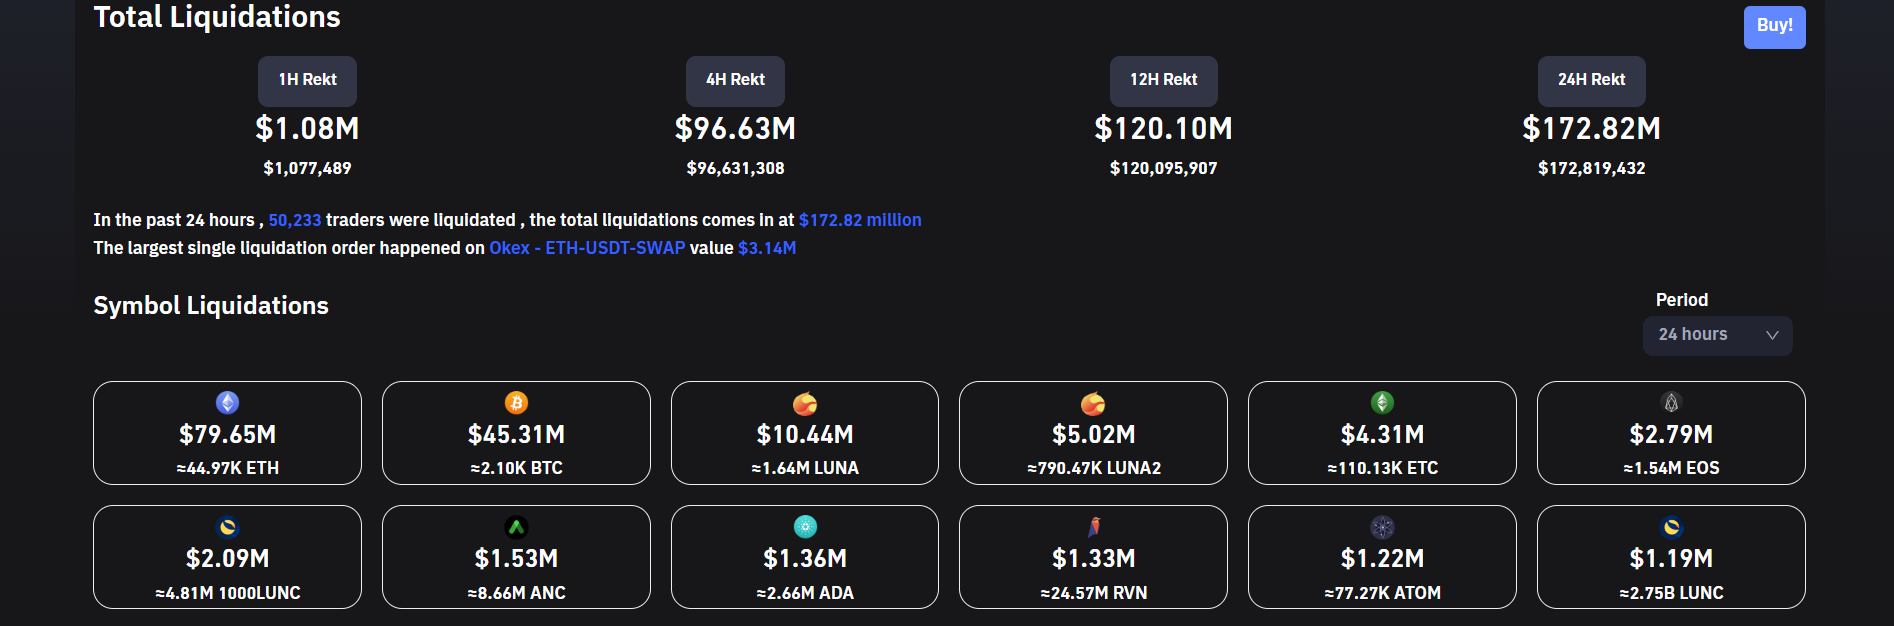This screenshot has width=1894, height=626.
Task: Click the ≈1.64M LUNA quantity
Action: [805, 468]
